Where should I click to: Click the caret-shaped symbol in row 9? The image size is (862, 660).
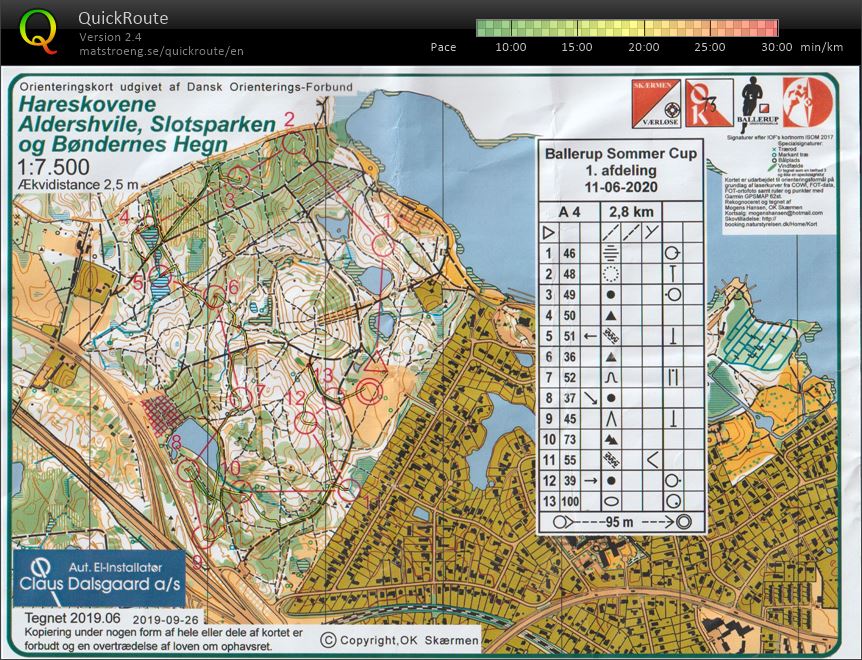[611, 419]
